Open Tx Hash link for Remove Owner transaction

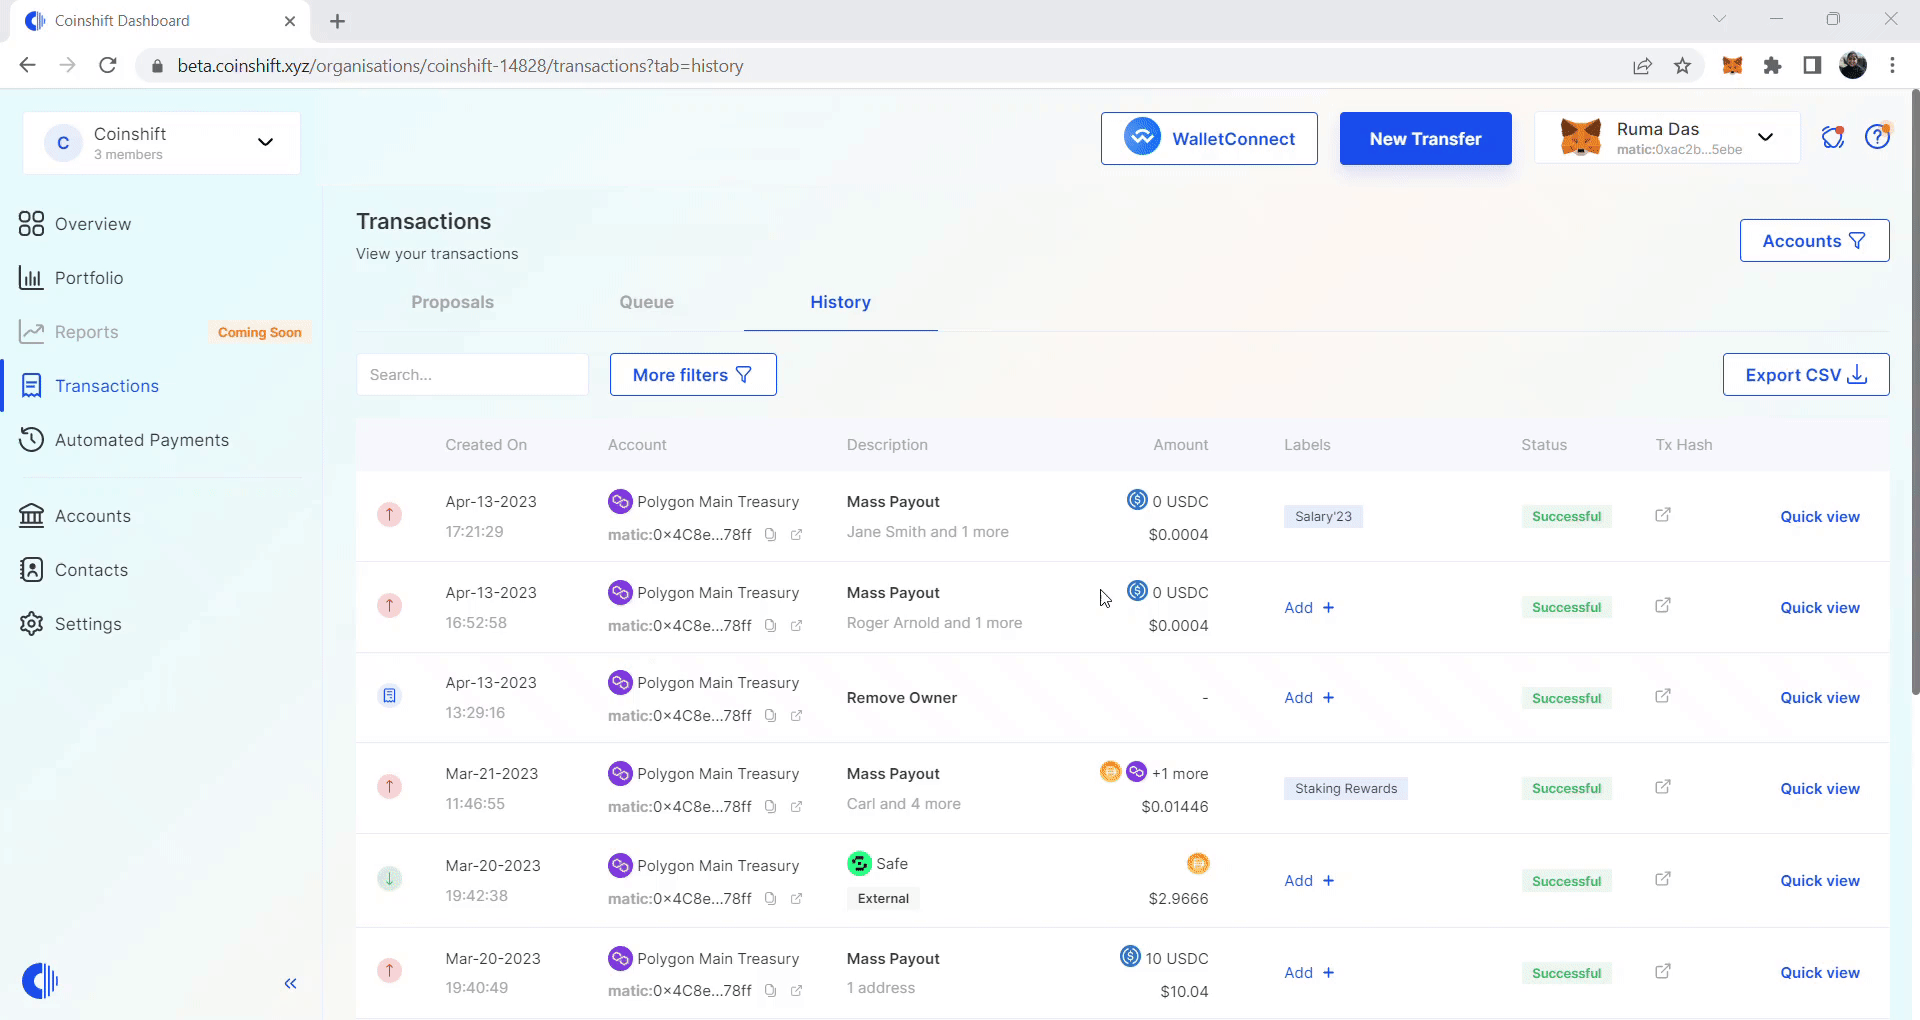click(1662, 696)
